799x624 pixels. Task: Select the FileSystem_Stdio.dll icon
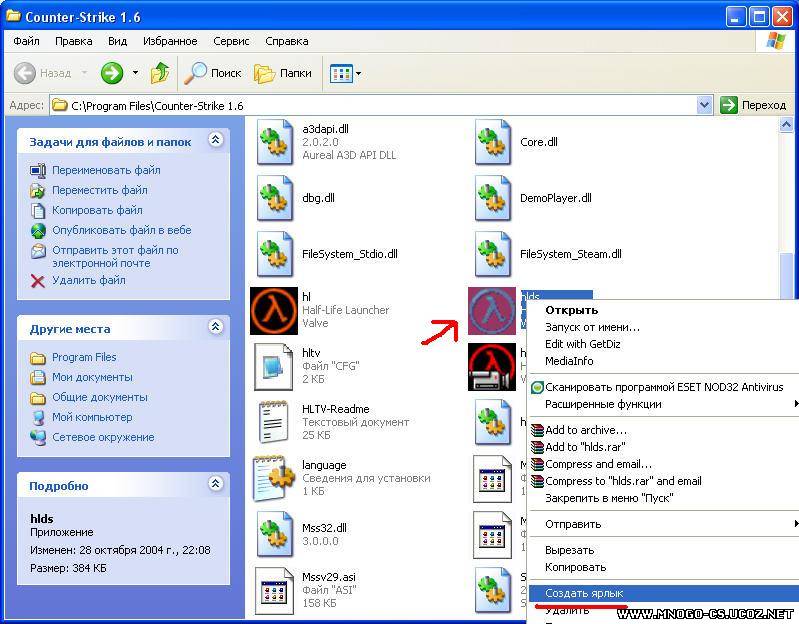[275, 254]
